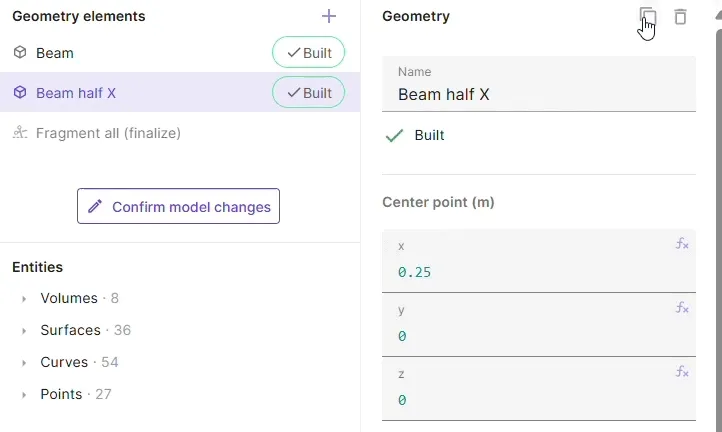The height and width of the screenshot is (432, 722).
Task: Click the Fragment all finalize icon
Action: [x=20, y=133]
